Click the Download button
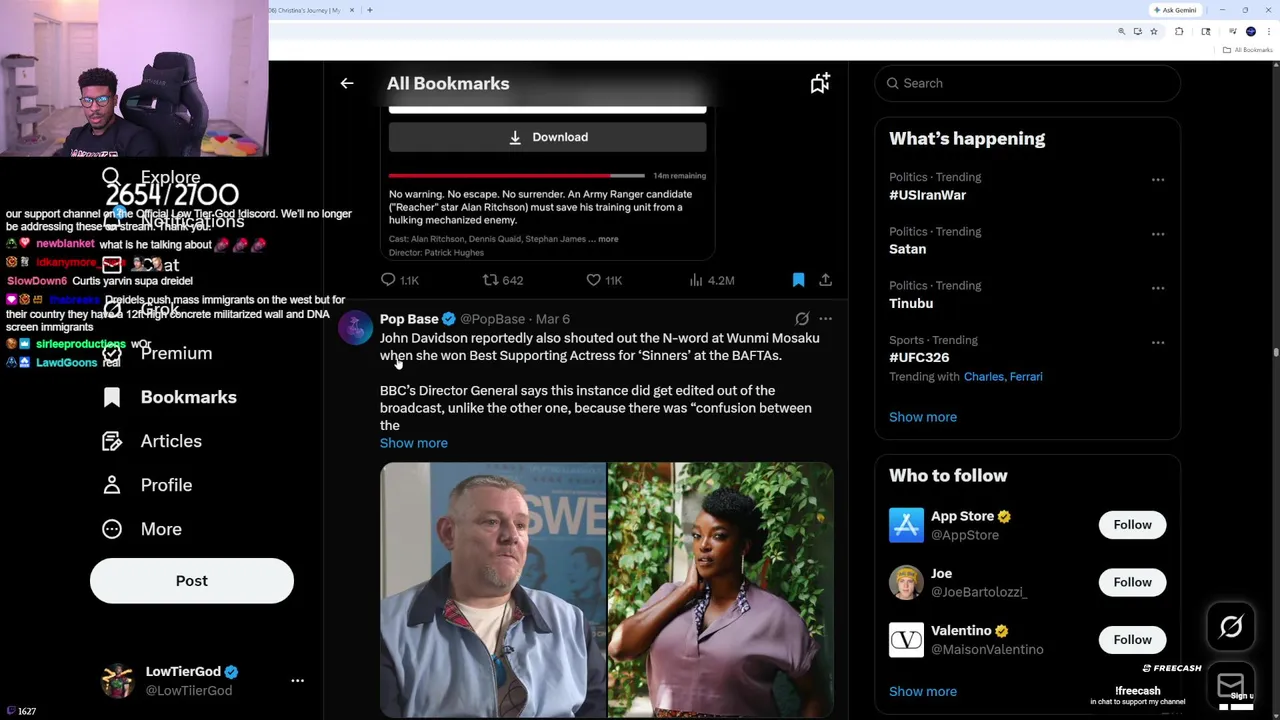The width and height of the screenshot is (1280, 720). point(547,137)
